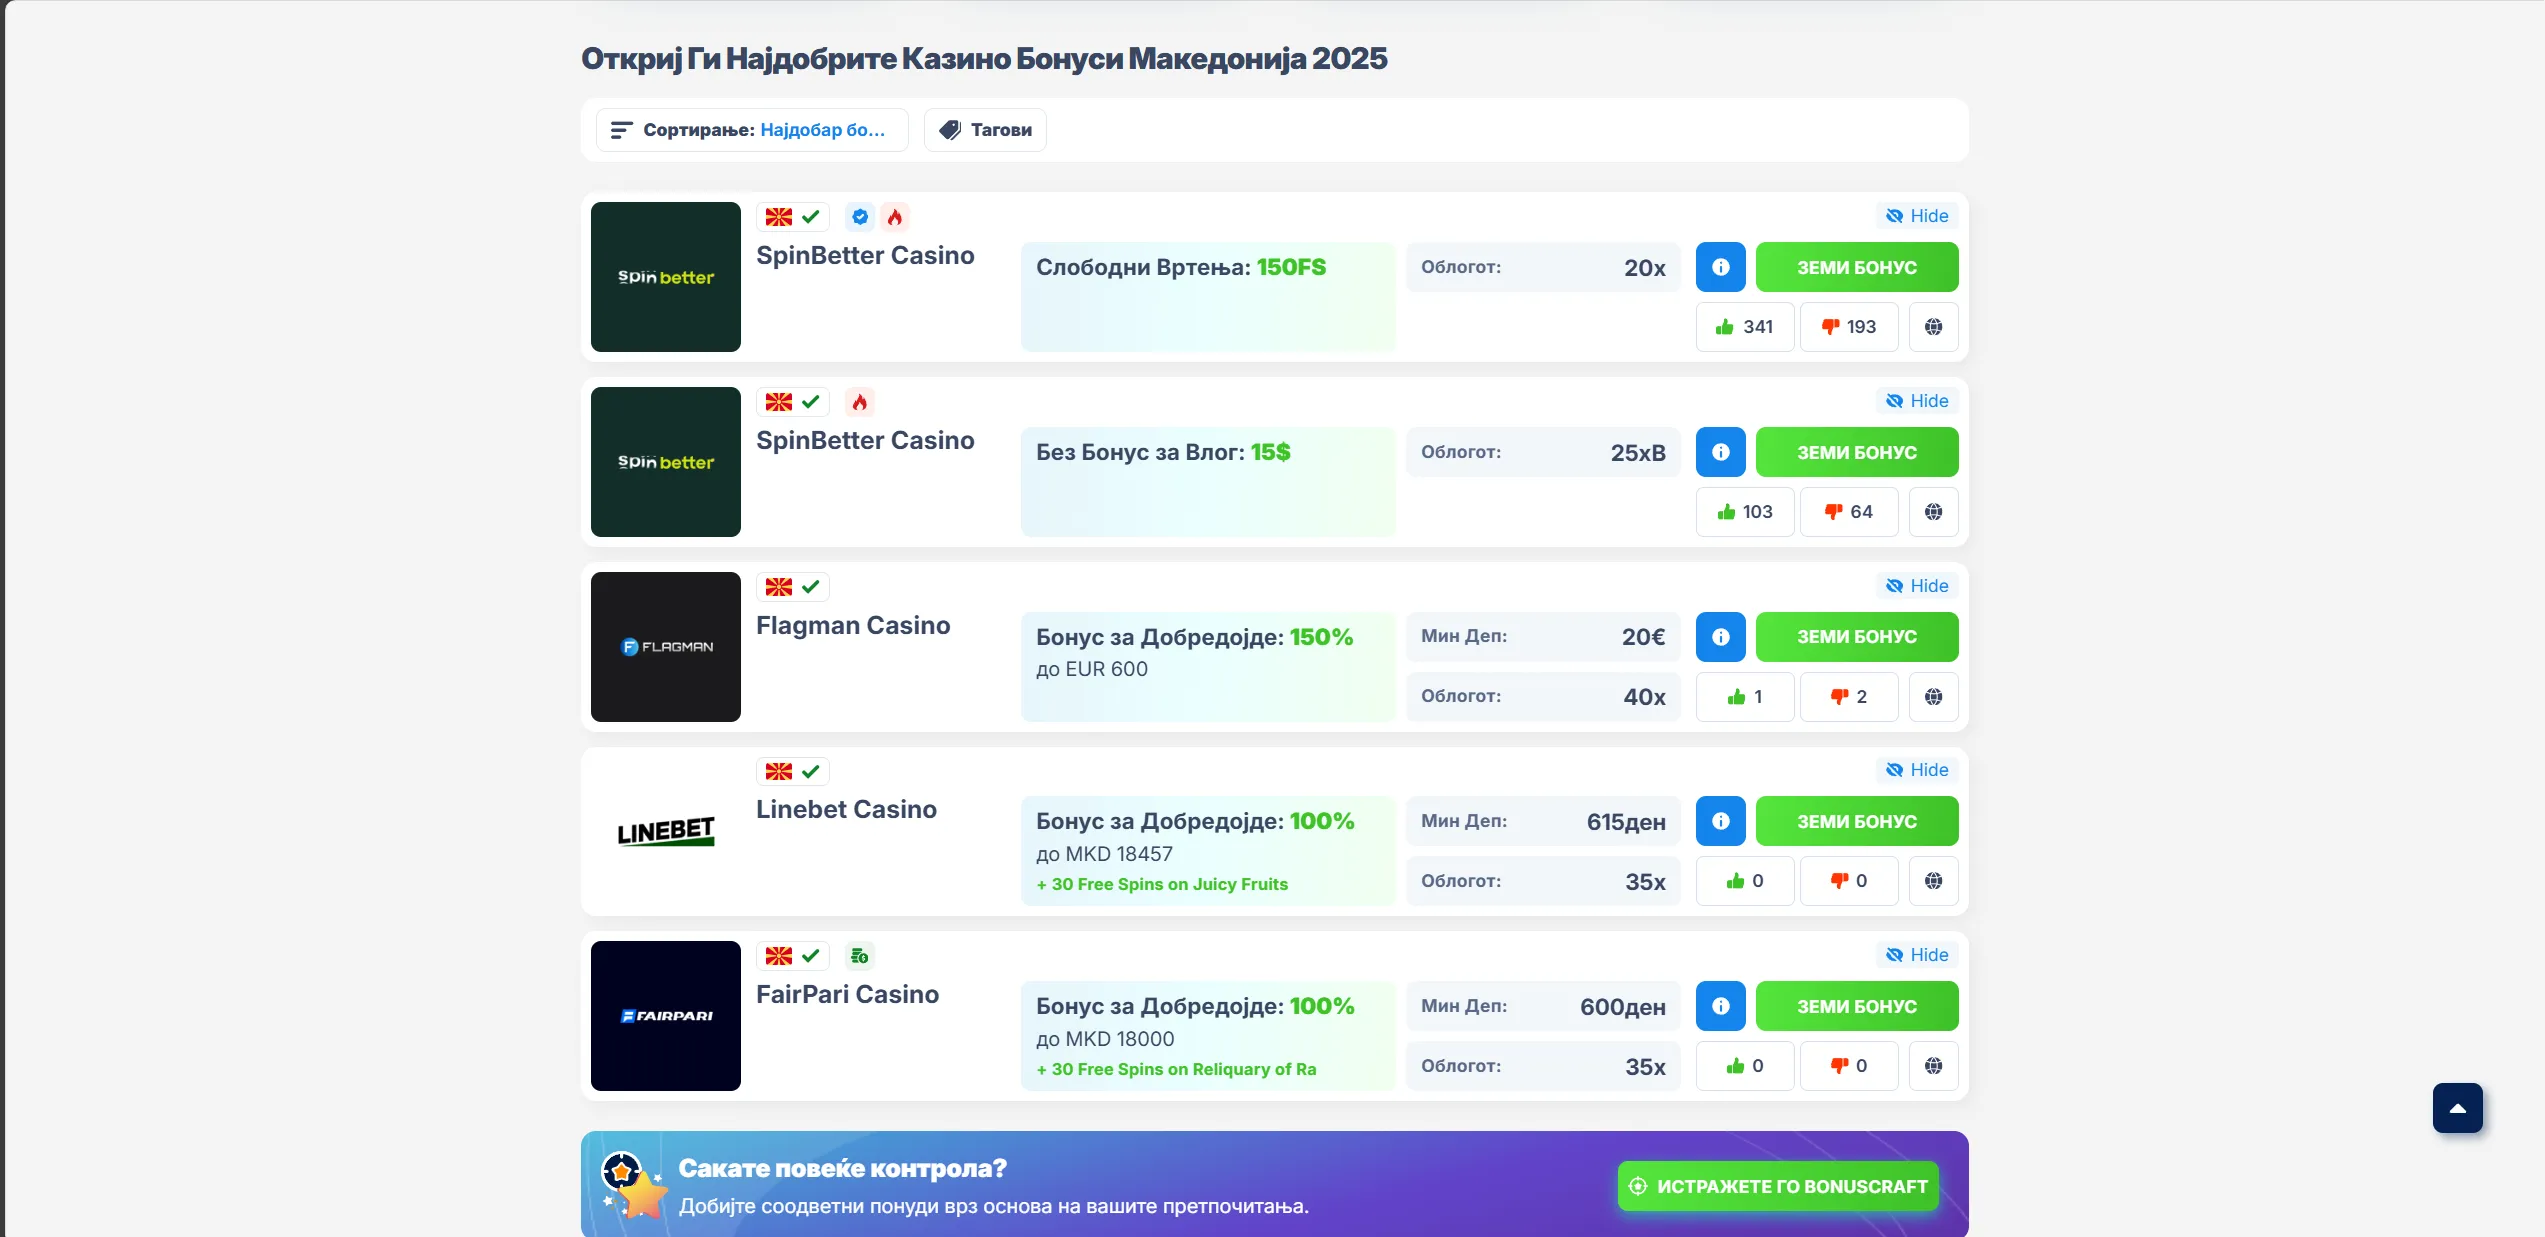This screenshot has width=2545, height=1237.
Task: Click FairPari logo thumbnail
Action: pos(666,1016)
